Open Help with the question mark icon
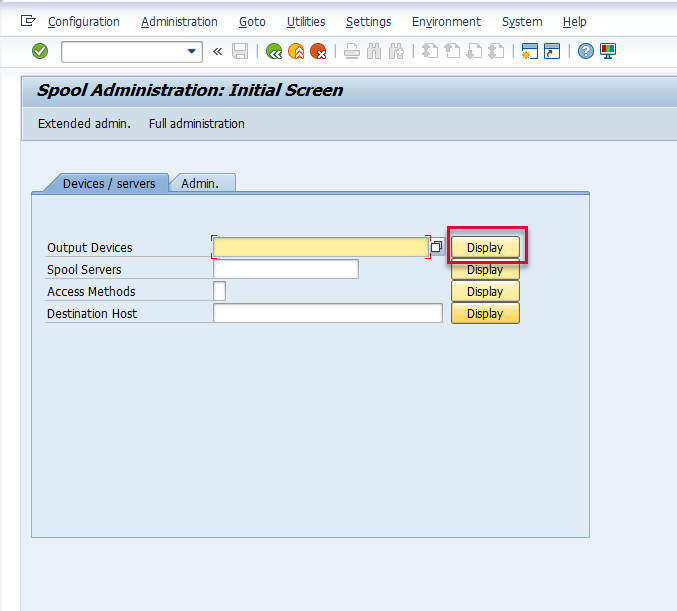The image size is (677, 611). 586,51
